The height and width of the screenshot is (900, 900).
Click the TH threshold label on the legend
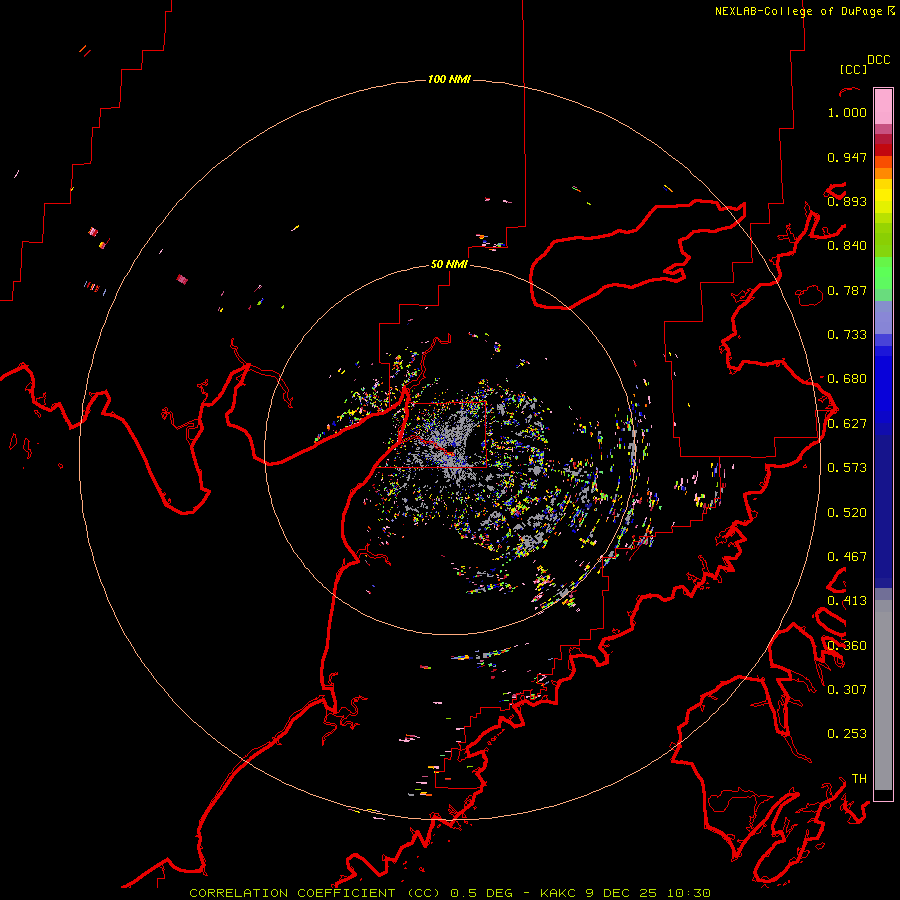point(859,779)
